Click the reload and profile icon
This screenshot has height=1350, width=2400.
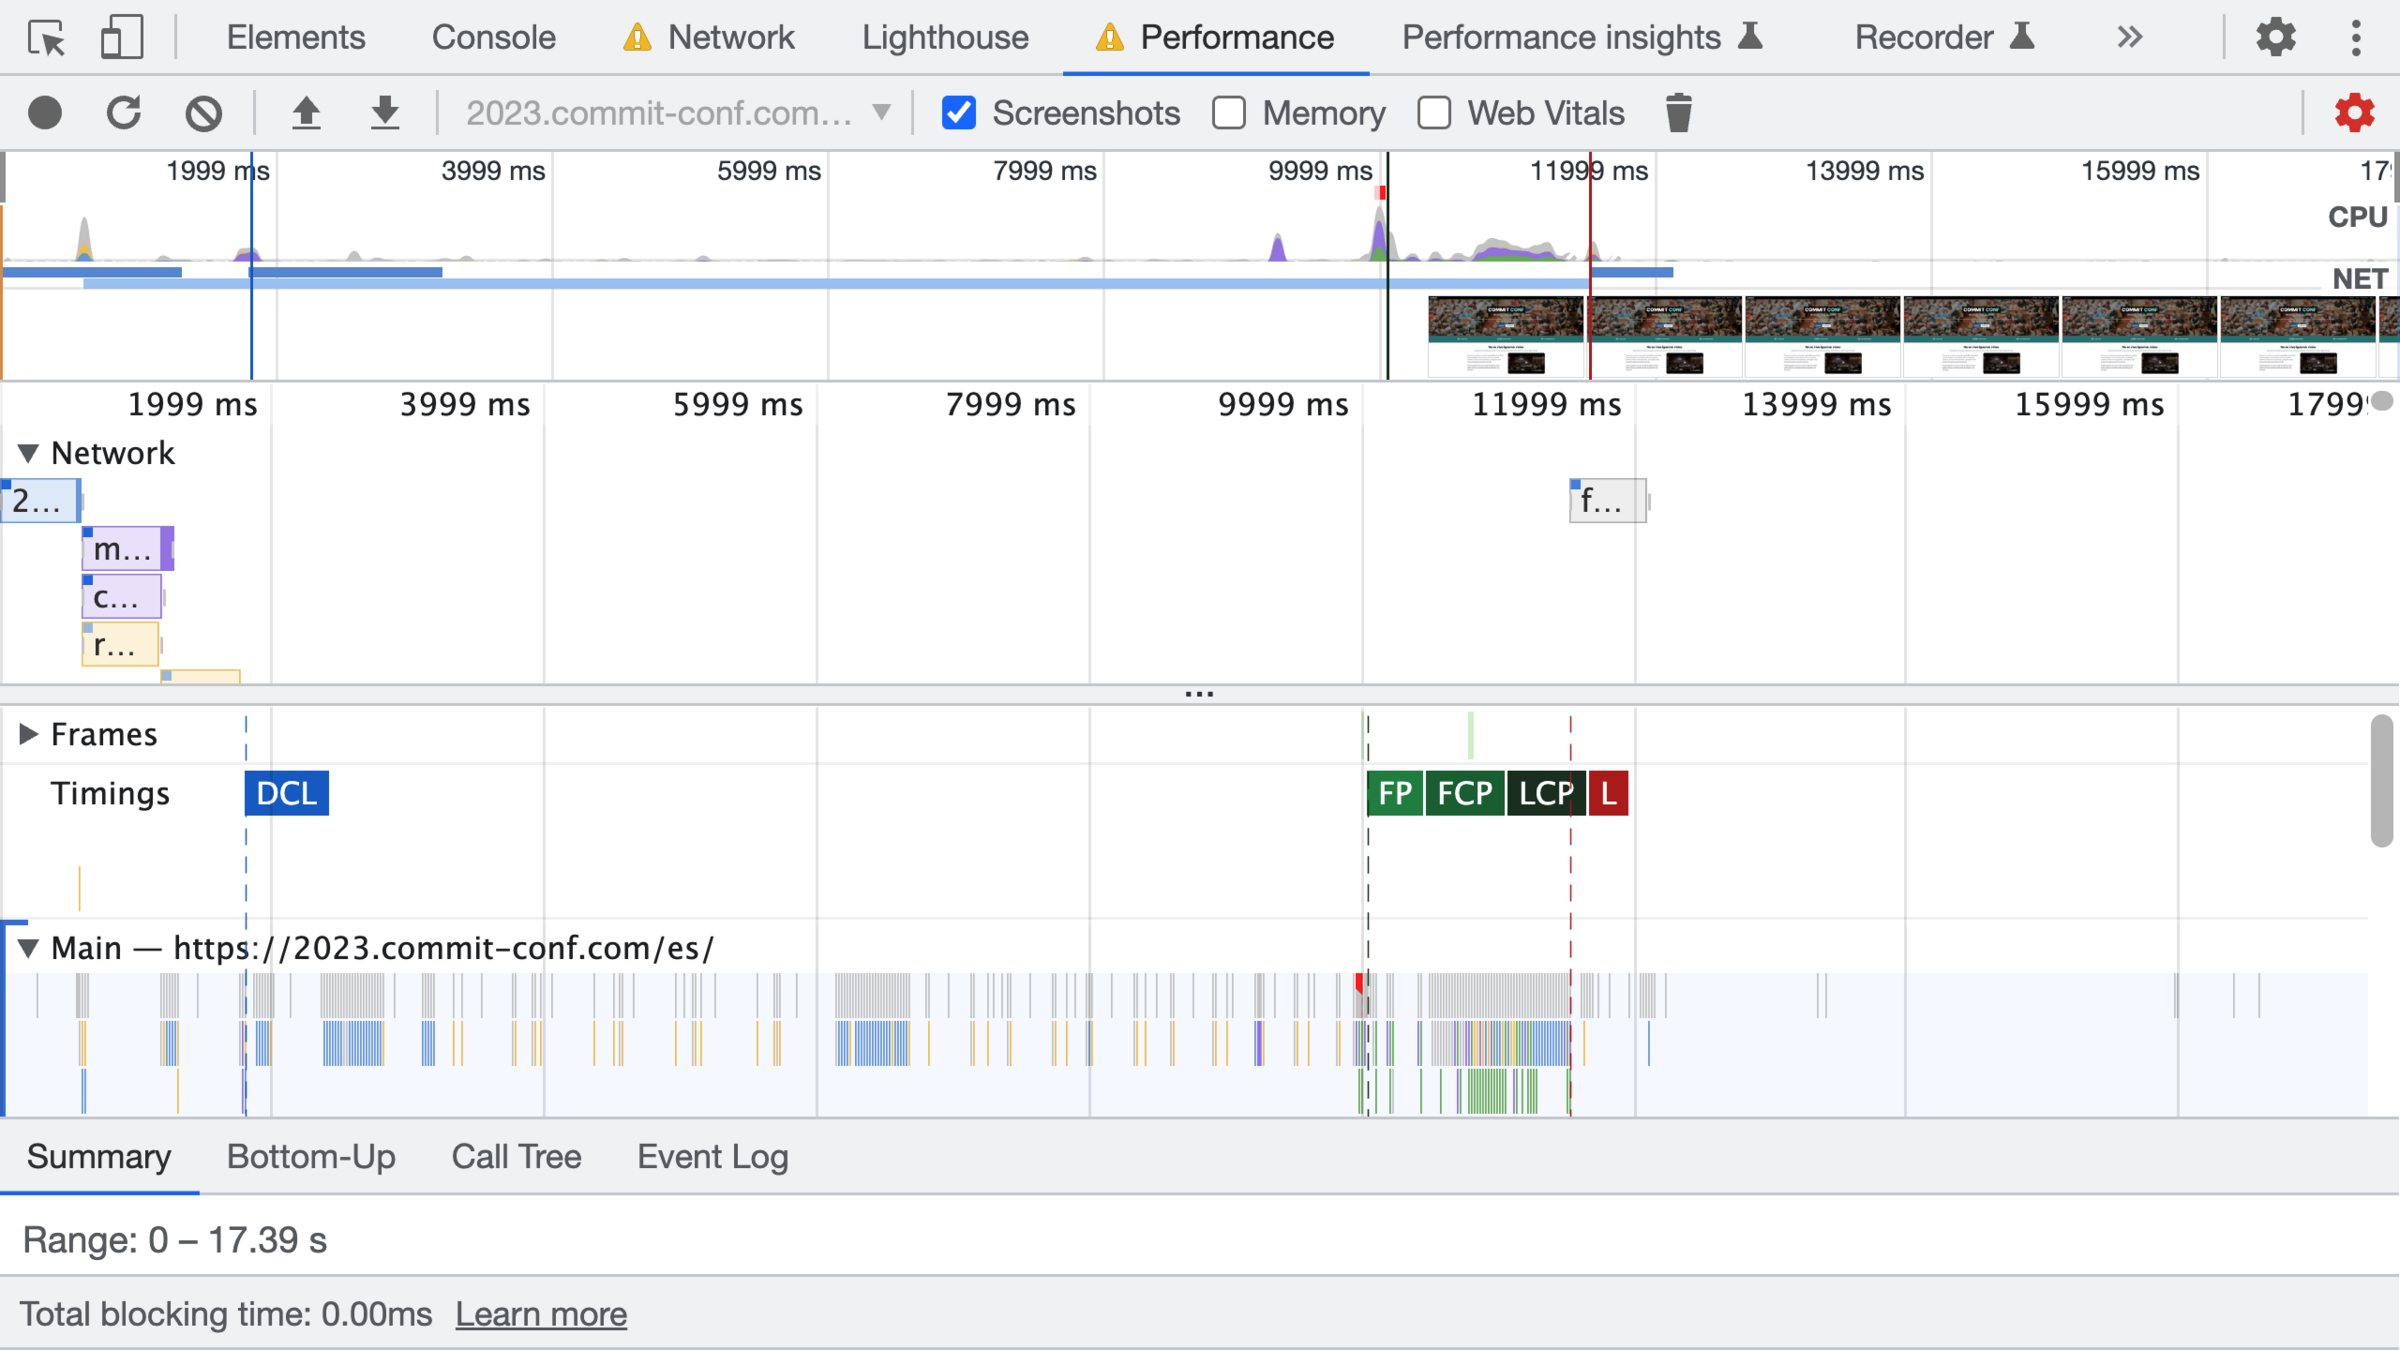(x=124, y=113)
